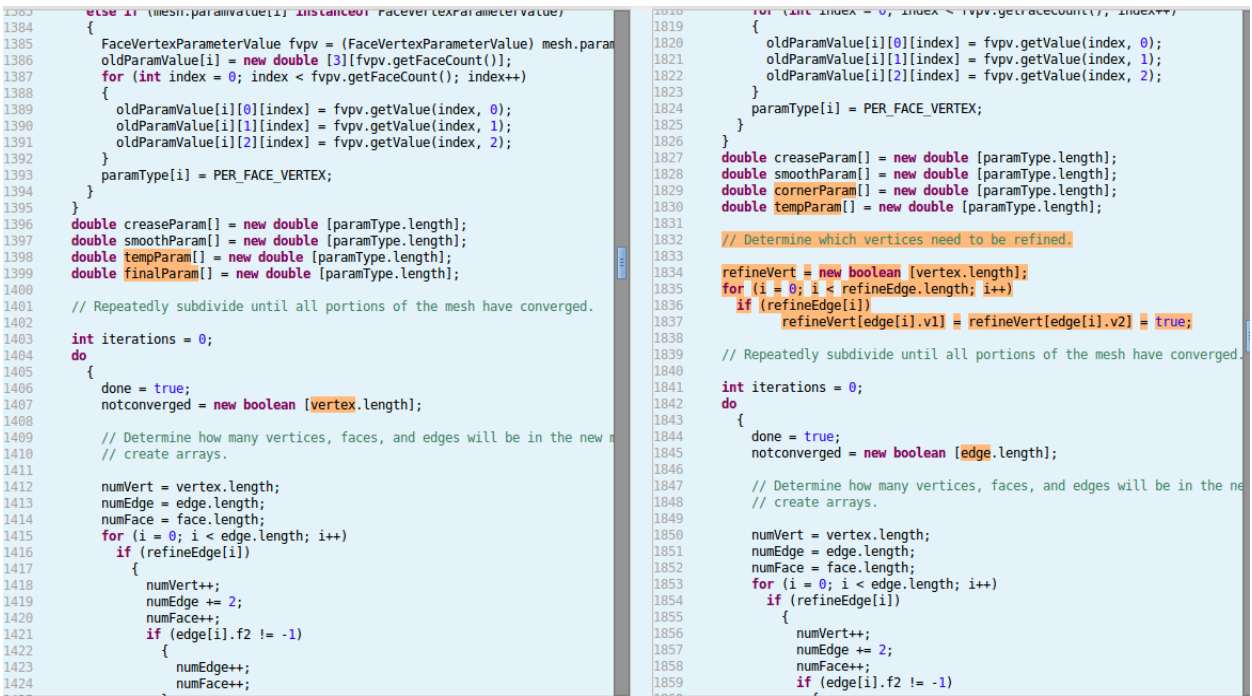Click "if (edge[i].f2 != -1)" on line 1421
This screenshot has height=696, width=1252.
point(224,634)
